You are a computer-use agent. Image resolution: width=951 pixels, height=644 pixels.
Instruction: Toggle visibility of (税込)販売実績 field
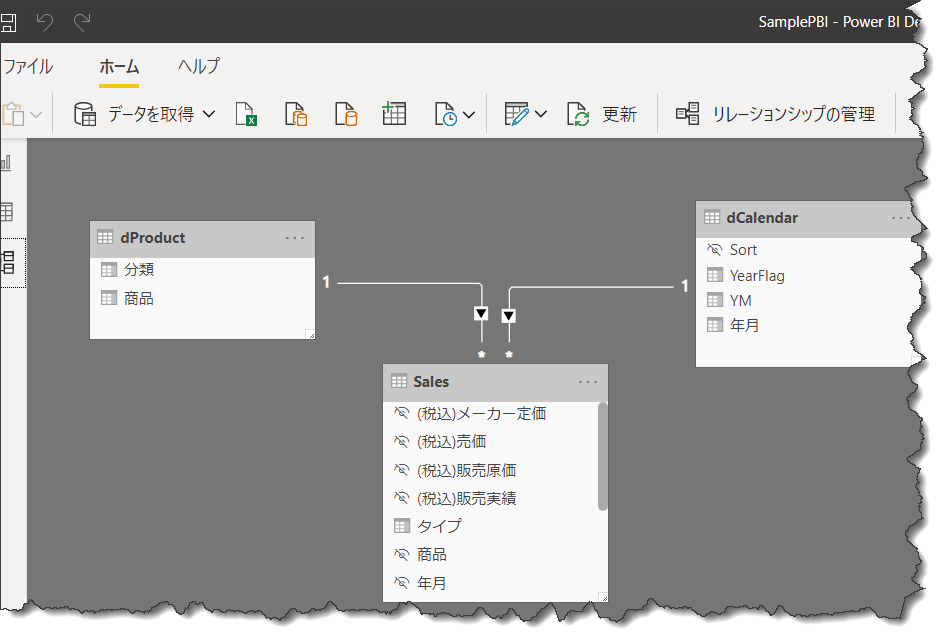pos(402,498)
